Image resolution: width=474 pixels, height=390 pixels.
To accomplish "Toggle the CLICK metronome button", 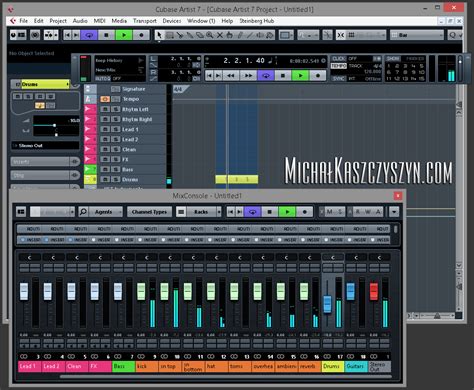I will 339,59.
